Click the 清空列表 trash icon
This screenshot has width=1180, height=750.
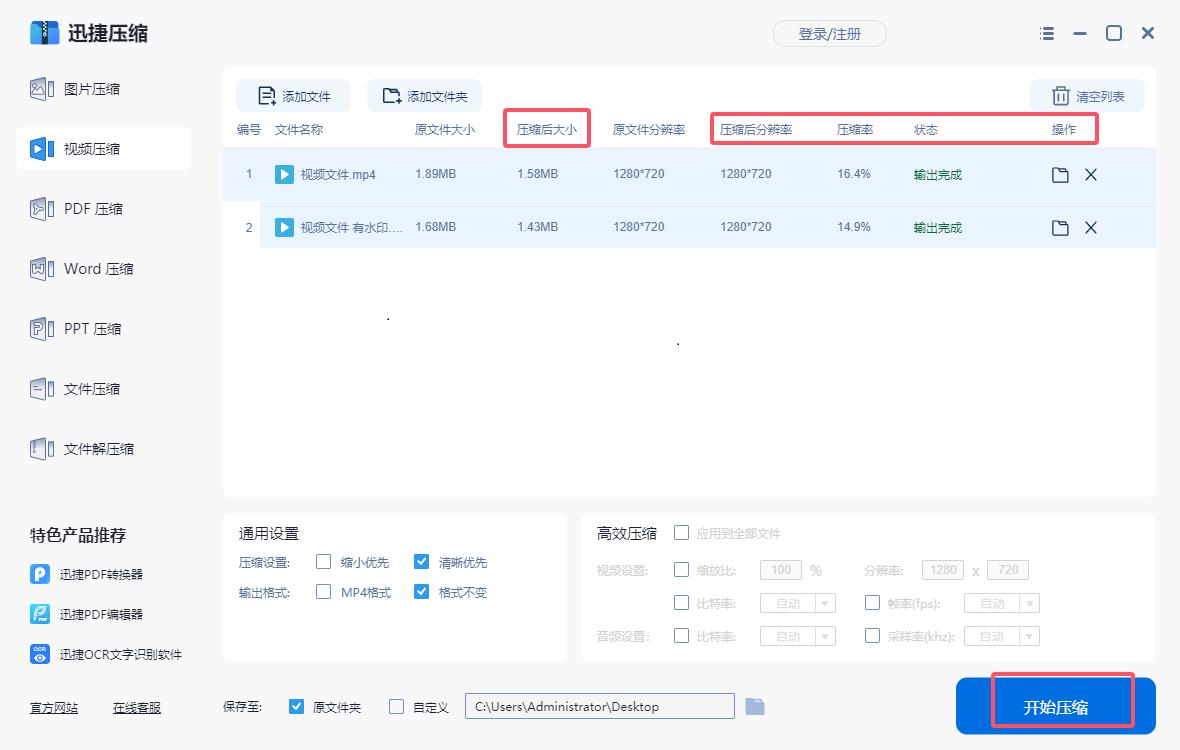[x=1060, y=95]
